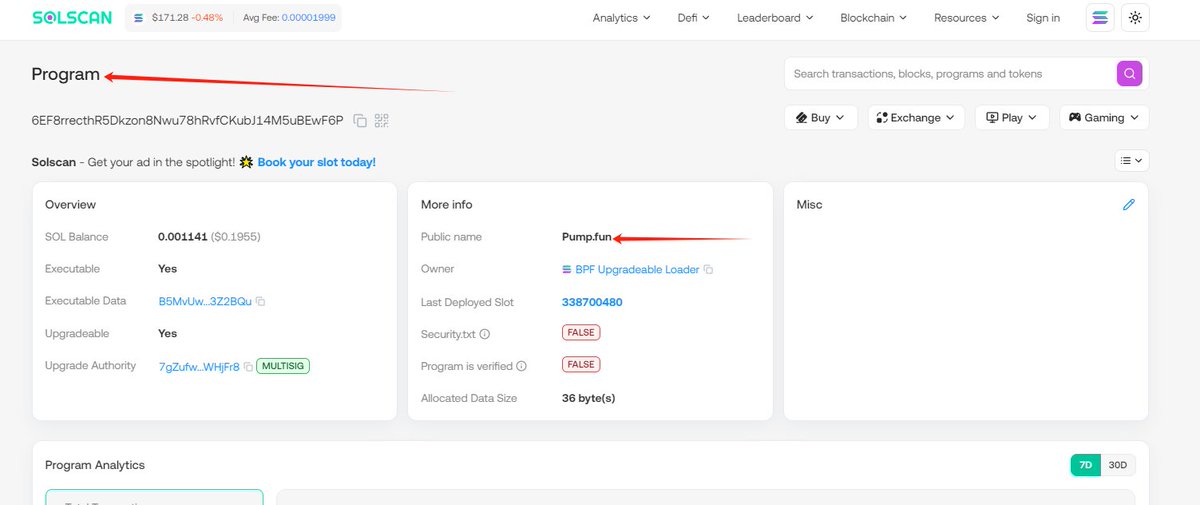Expand the Leaderboard menu
The height and width of the screenshot is (505, 1200).
click(x=775, y=18)
